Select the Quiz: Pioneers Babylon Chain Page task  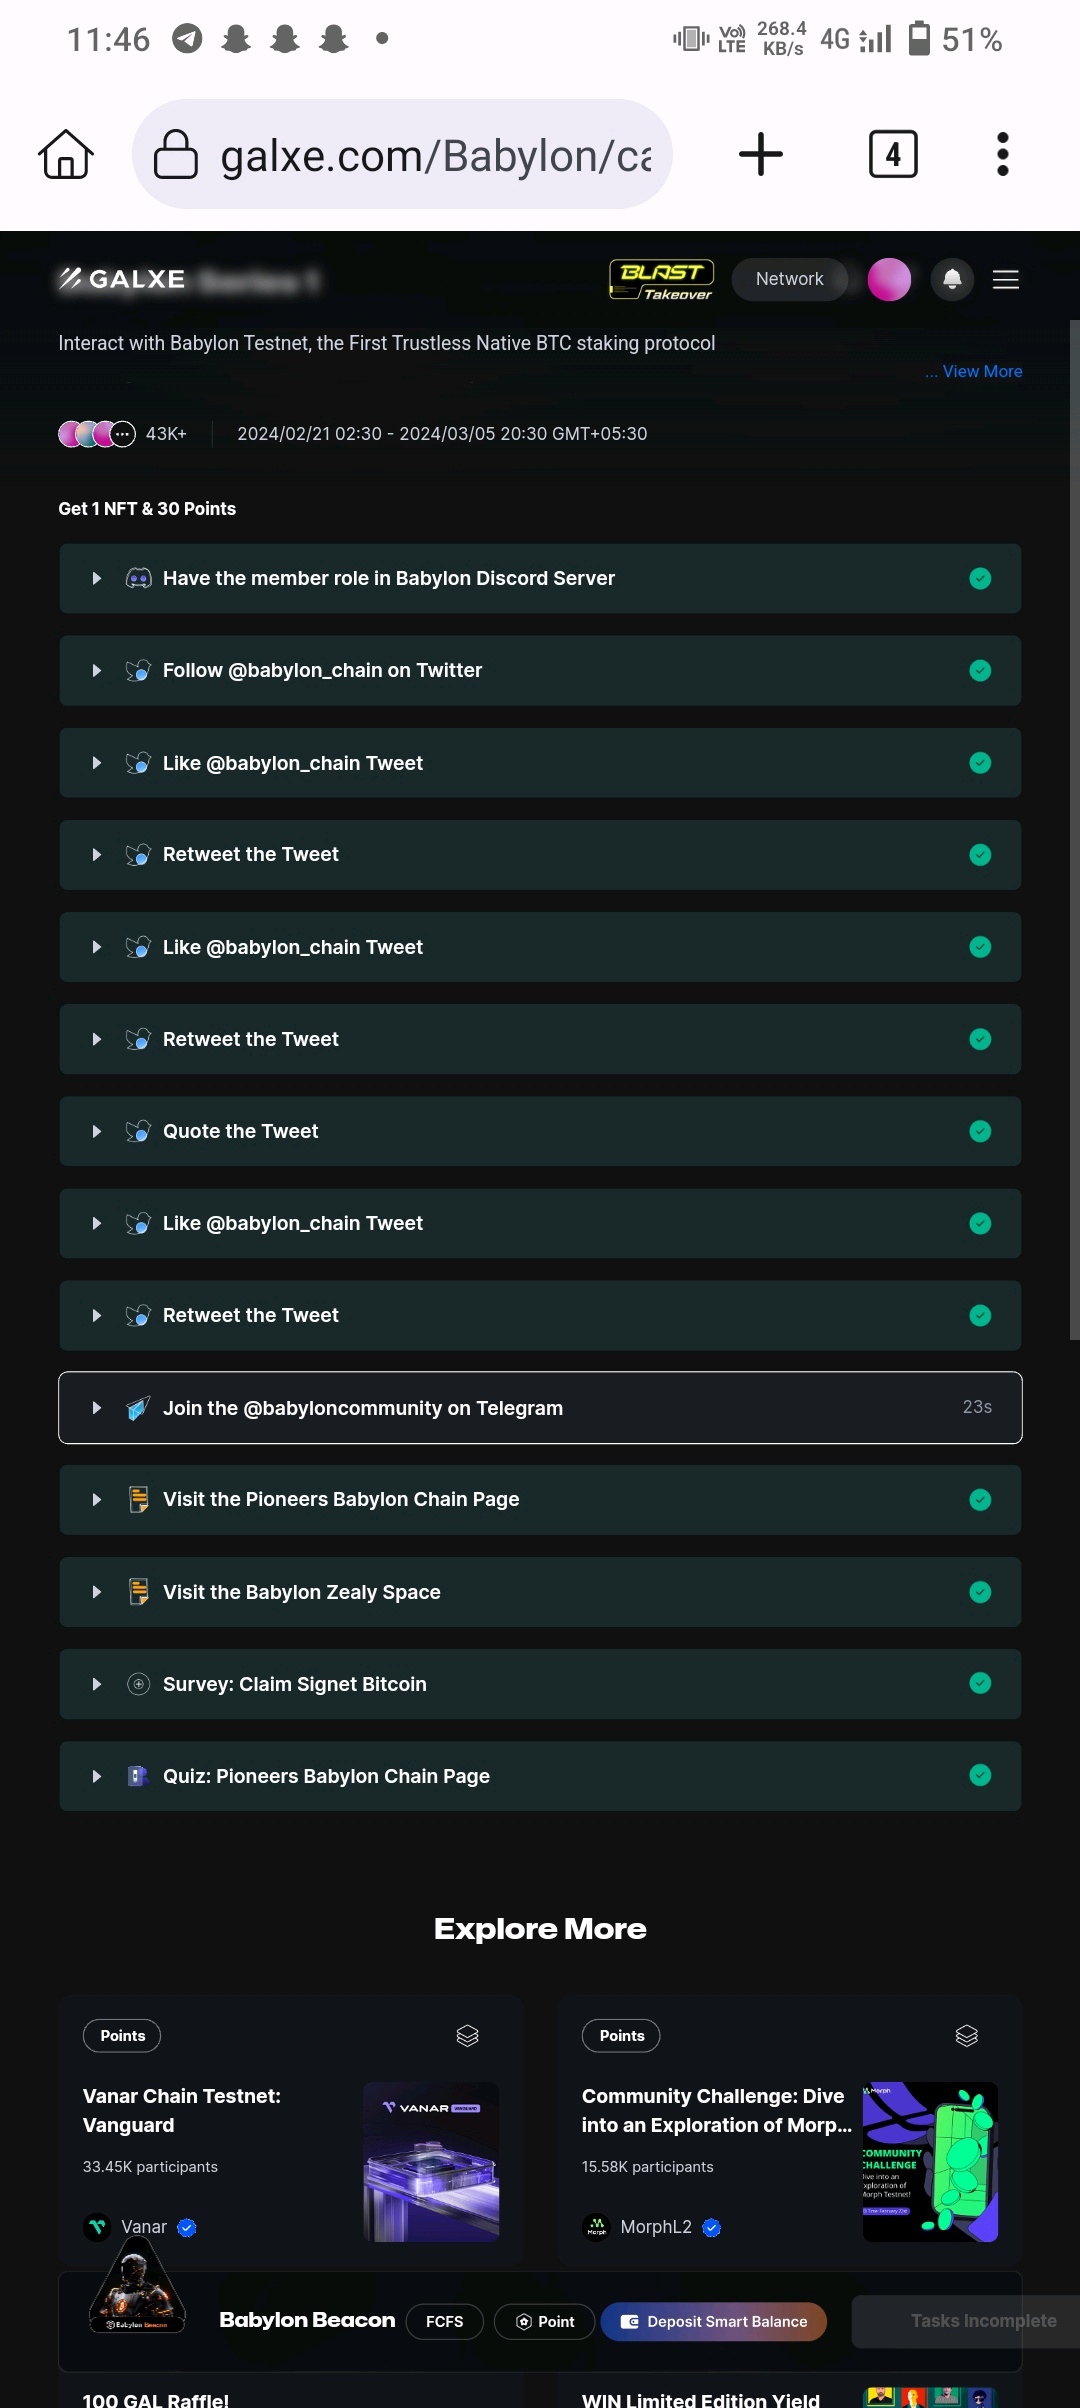point(326,1776)
